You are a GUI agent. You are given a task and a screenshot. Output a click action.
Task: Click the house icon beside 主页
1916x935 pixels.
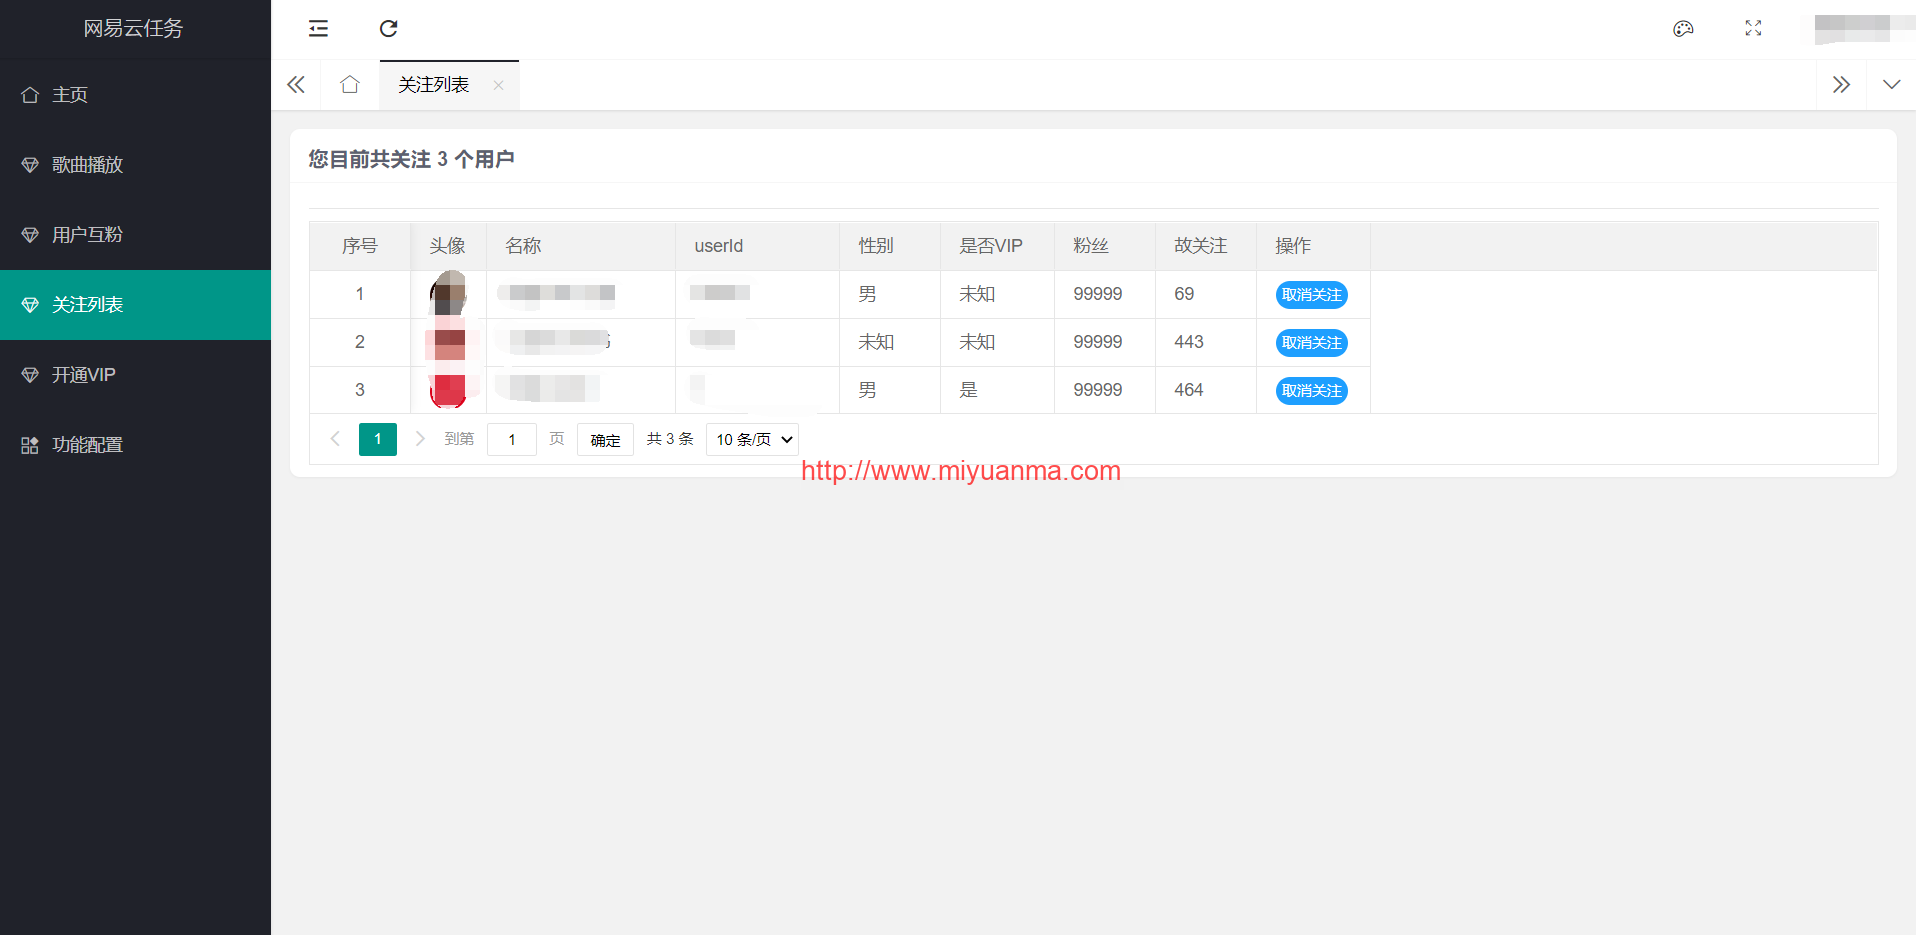pos(30,95)
